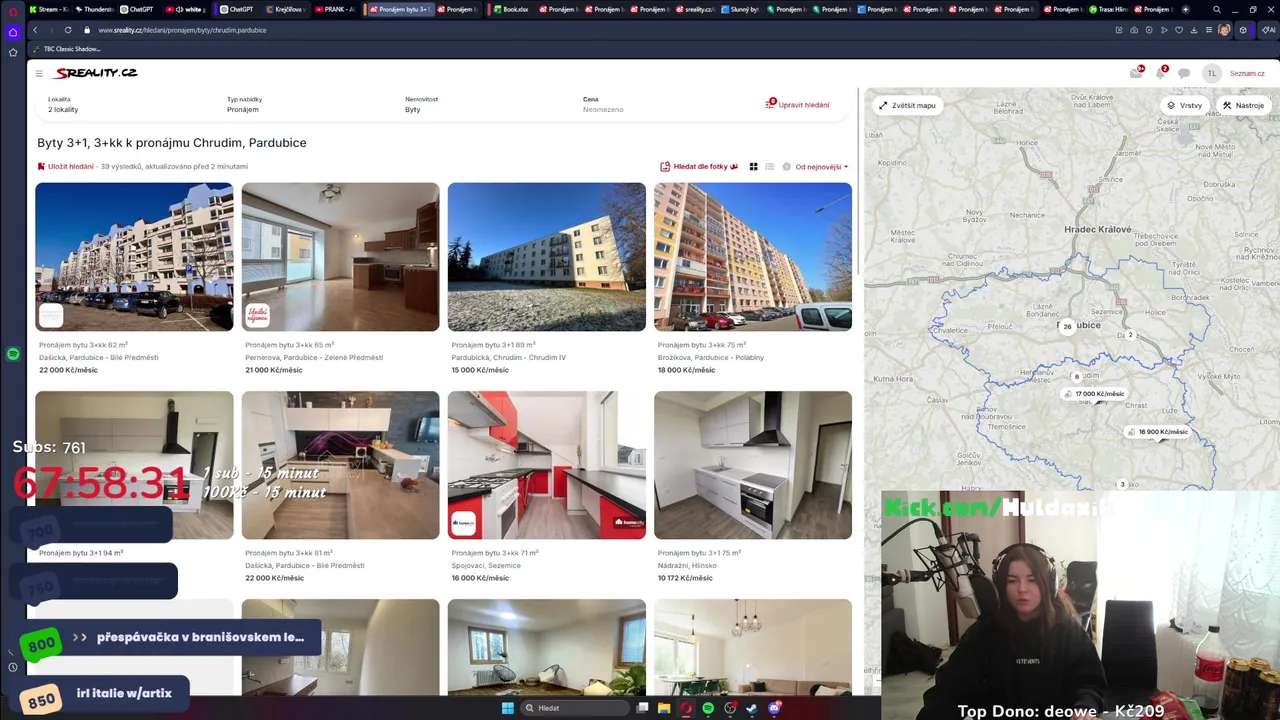
Task: Go back in the browser
Action: click(35, 30)
